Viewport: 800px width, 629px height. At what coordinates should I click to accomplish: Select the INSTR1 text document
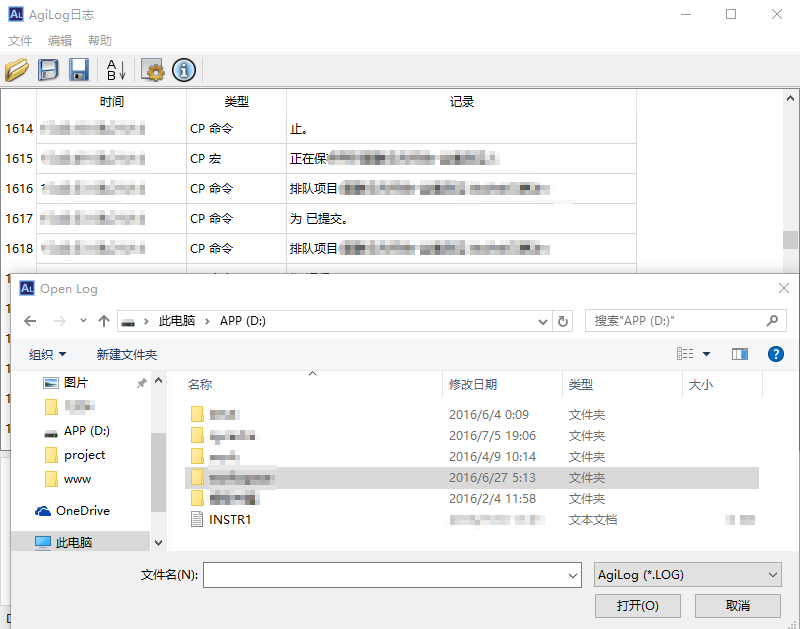pos(230,520)
